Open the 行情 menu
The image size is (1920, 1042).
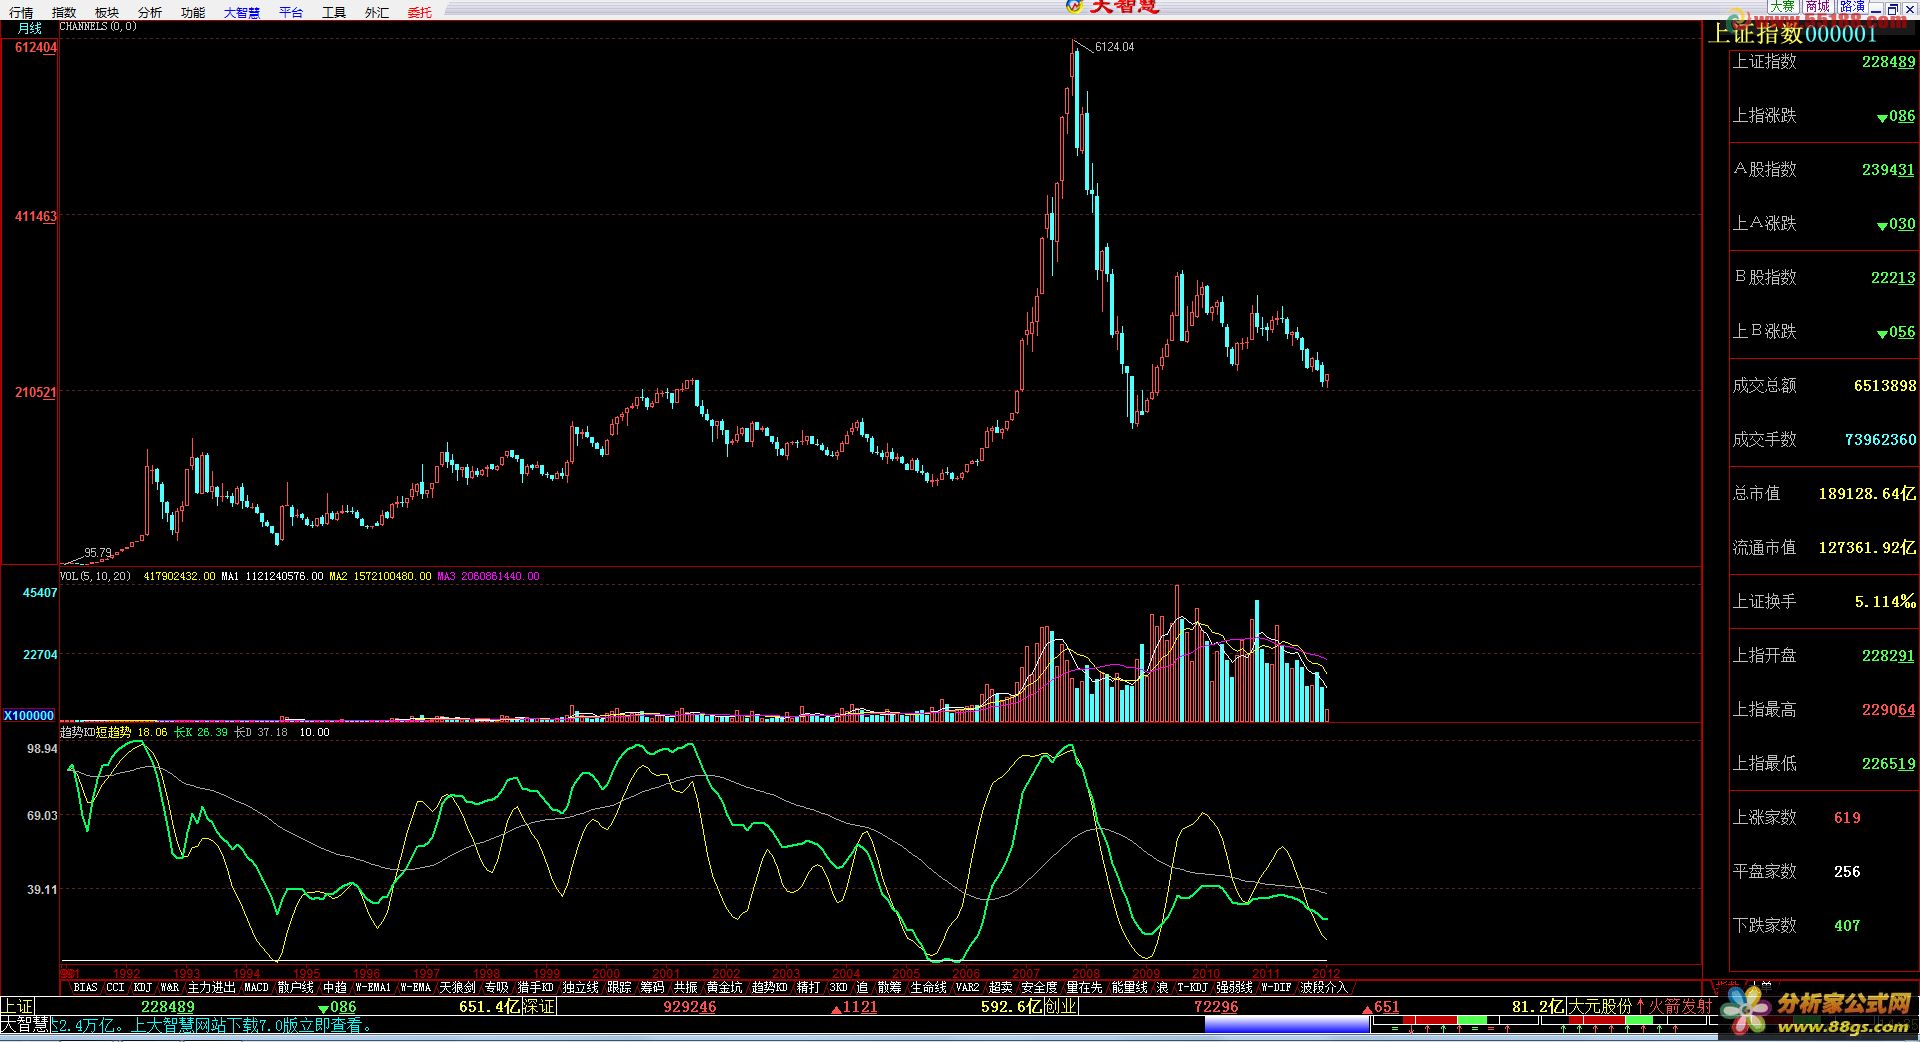point(21,13)
